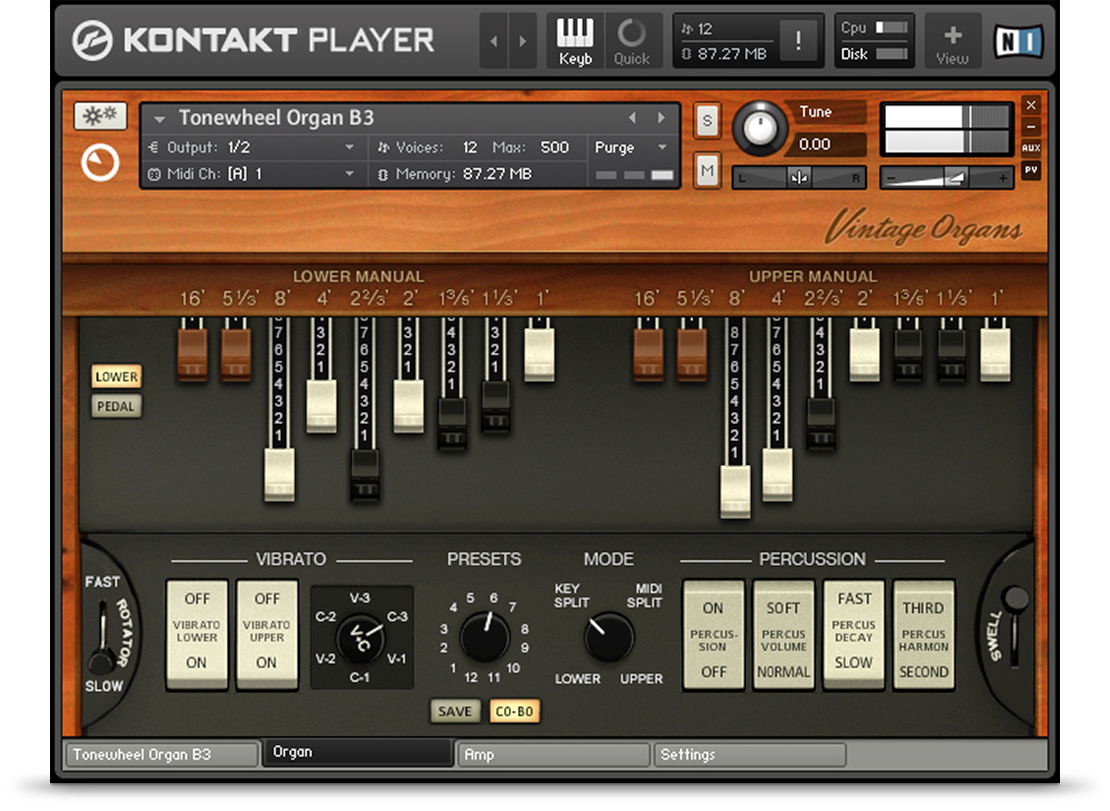Toggle Vibrato Lower switch
This screenshot has height=811, width=1110.
point(197,633)
